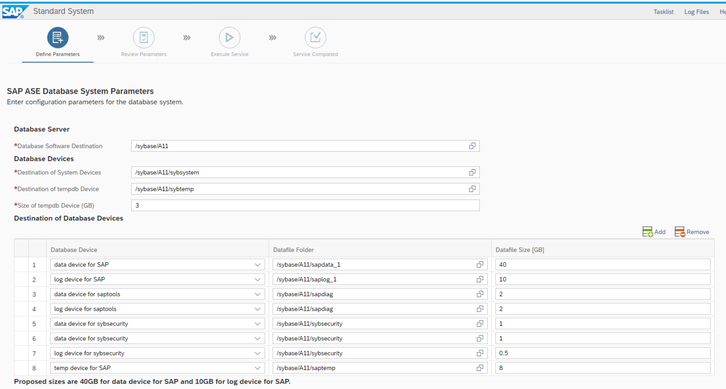
Task: Click the 'Destination of Database Devices' heading
Action: (69, 218)
